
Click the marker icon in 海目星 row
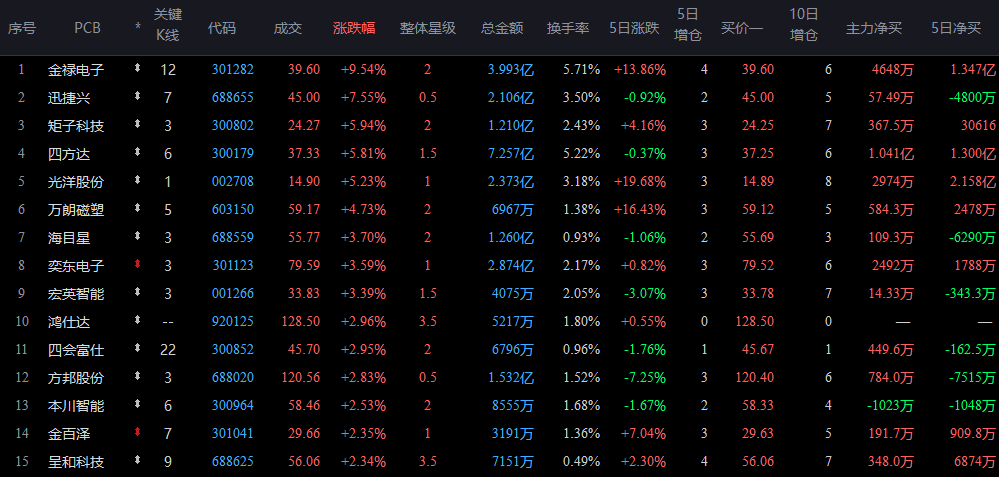[137, 236]
